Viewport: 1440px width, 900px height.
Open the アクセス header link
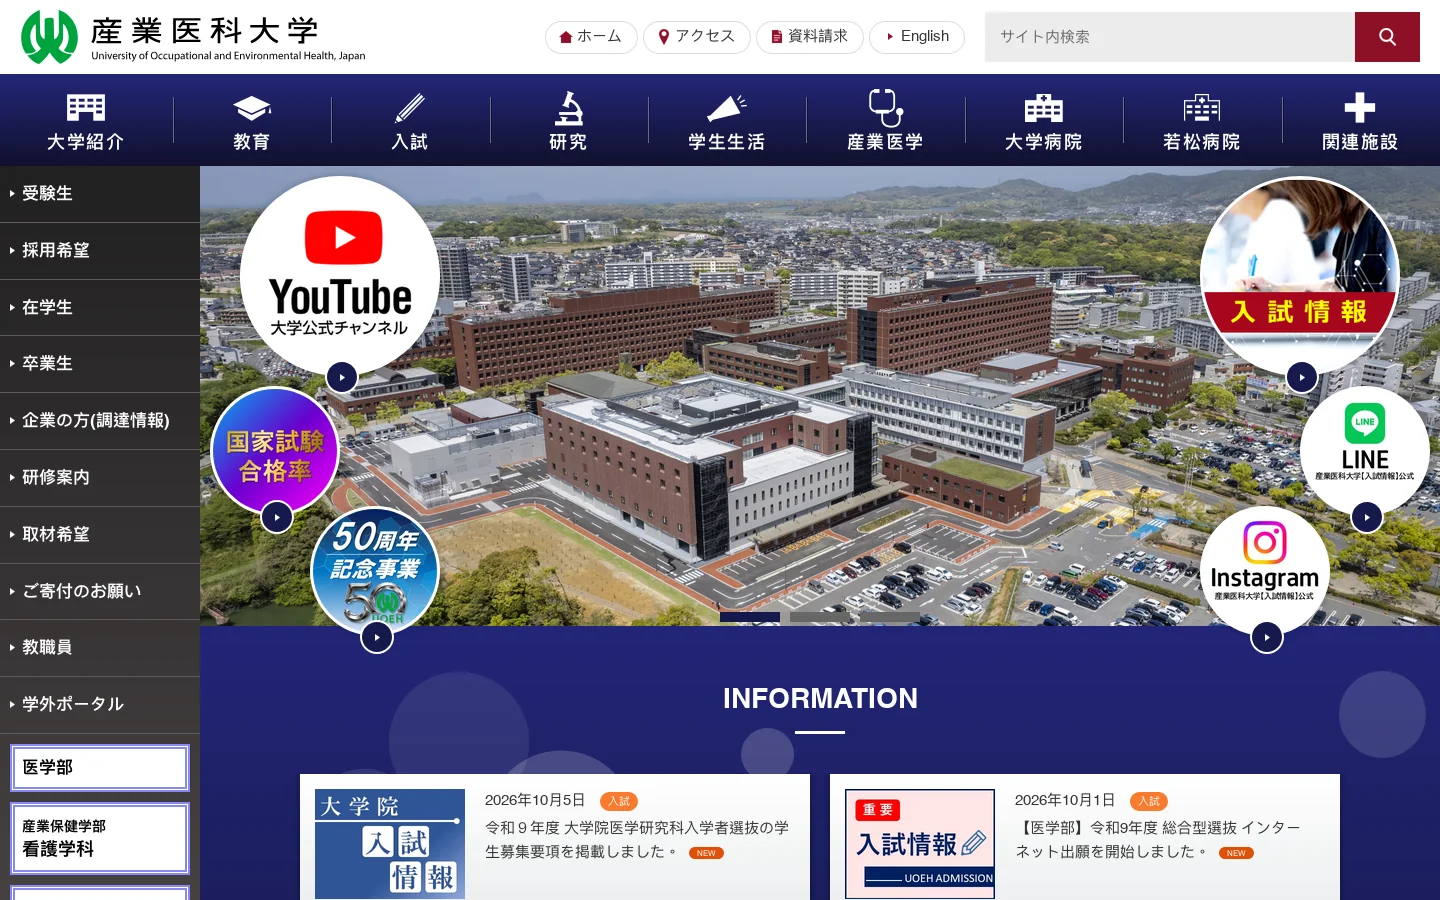[x=697, y=37]
